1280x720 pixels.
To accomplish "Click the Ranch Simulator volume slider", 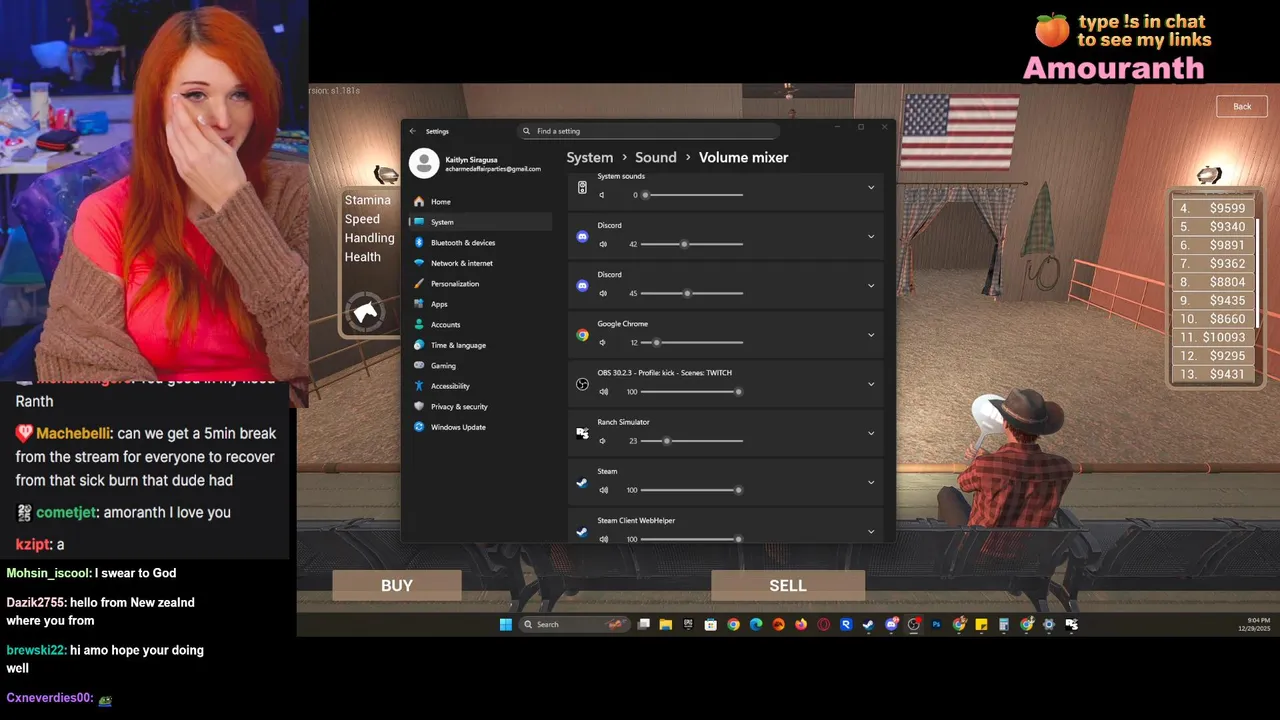I will (692, 441).
